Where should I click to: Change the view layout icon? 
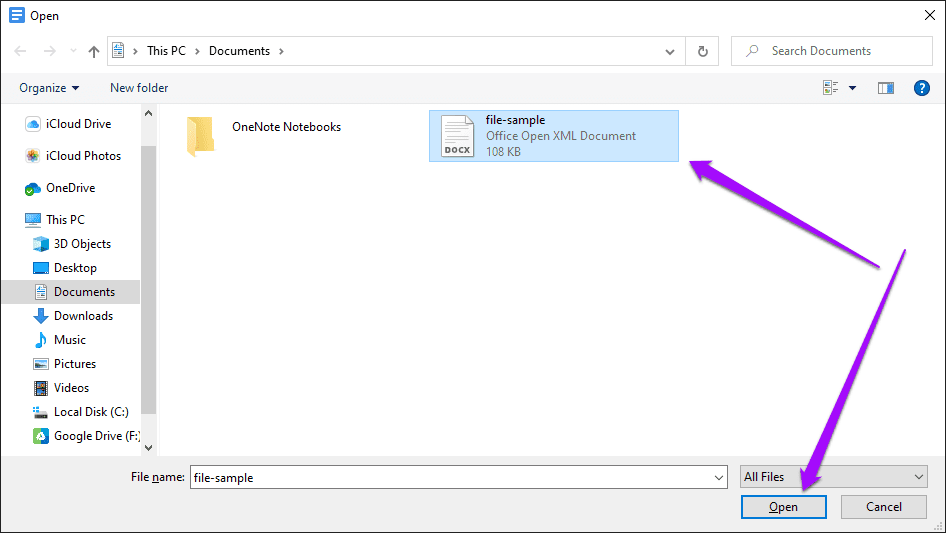[x=831, y=88]
